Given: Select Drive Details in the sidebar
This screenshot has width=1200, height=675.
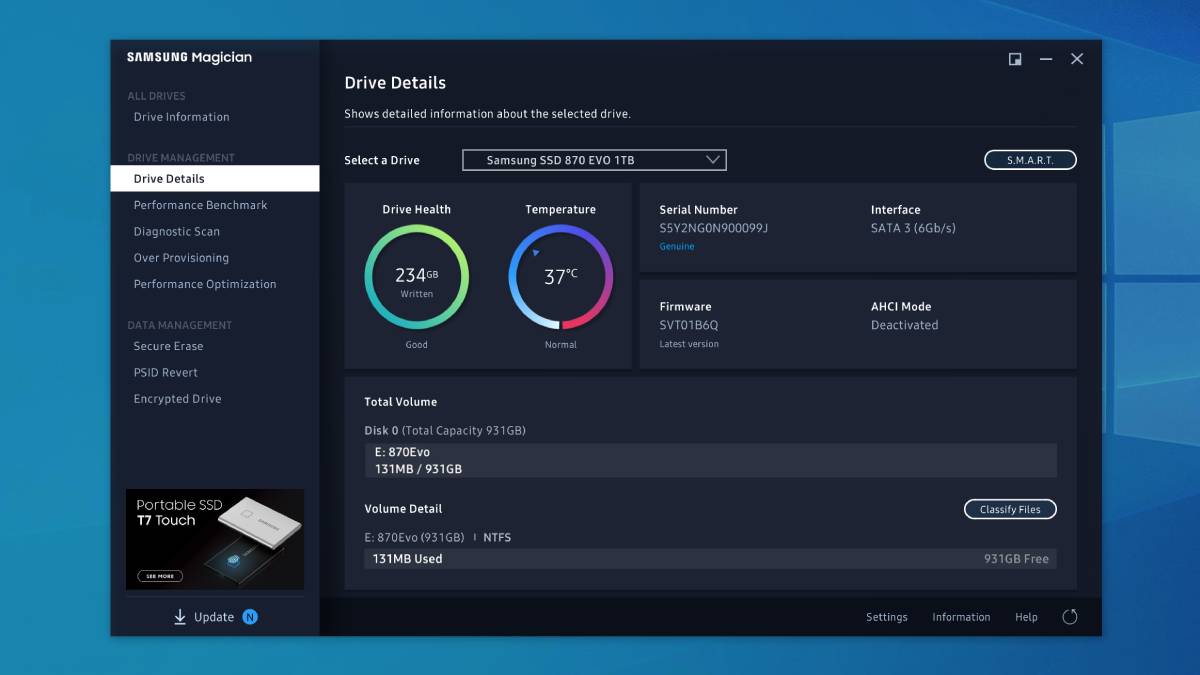Looking at the screenshot, I should coord(215,179).
